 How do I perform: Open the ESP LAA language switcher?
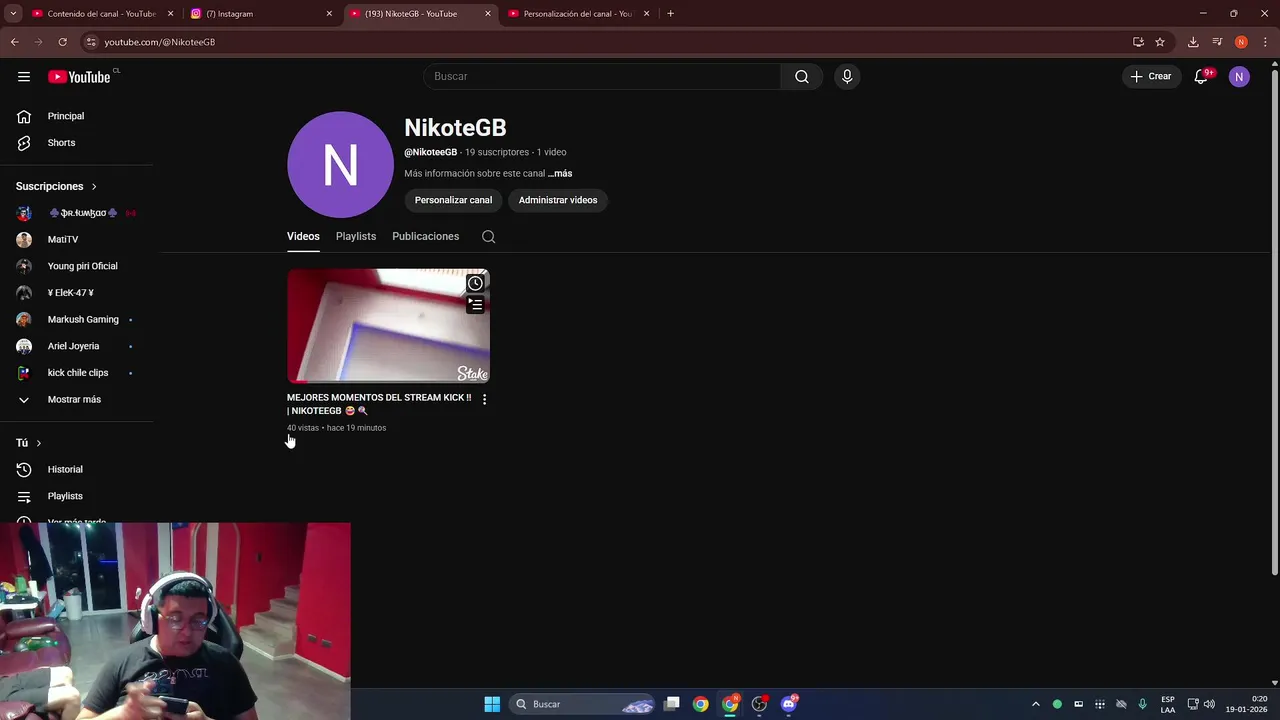(1168, 704)
